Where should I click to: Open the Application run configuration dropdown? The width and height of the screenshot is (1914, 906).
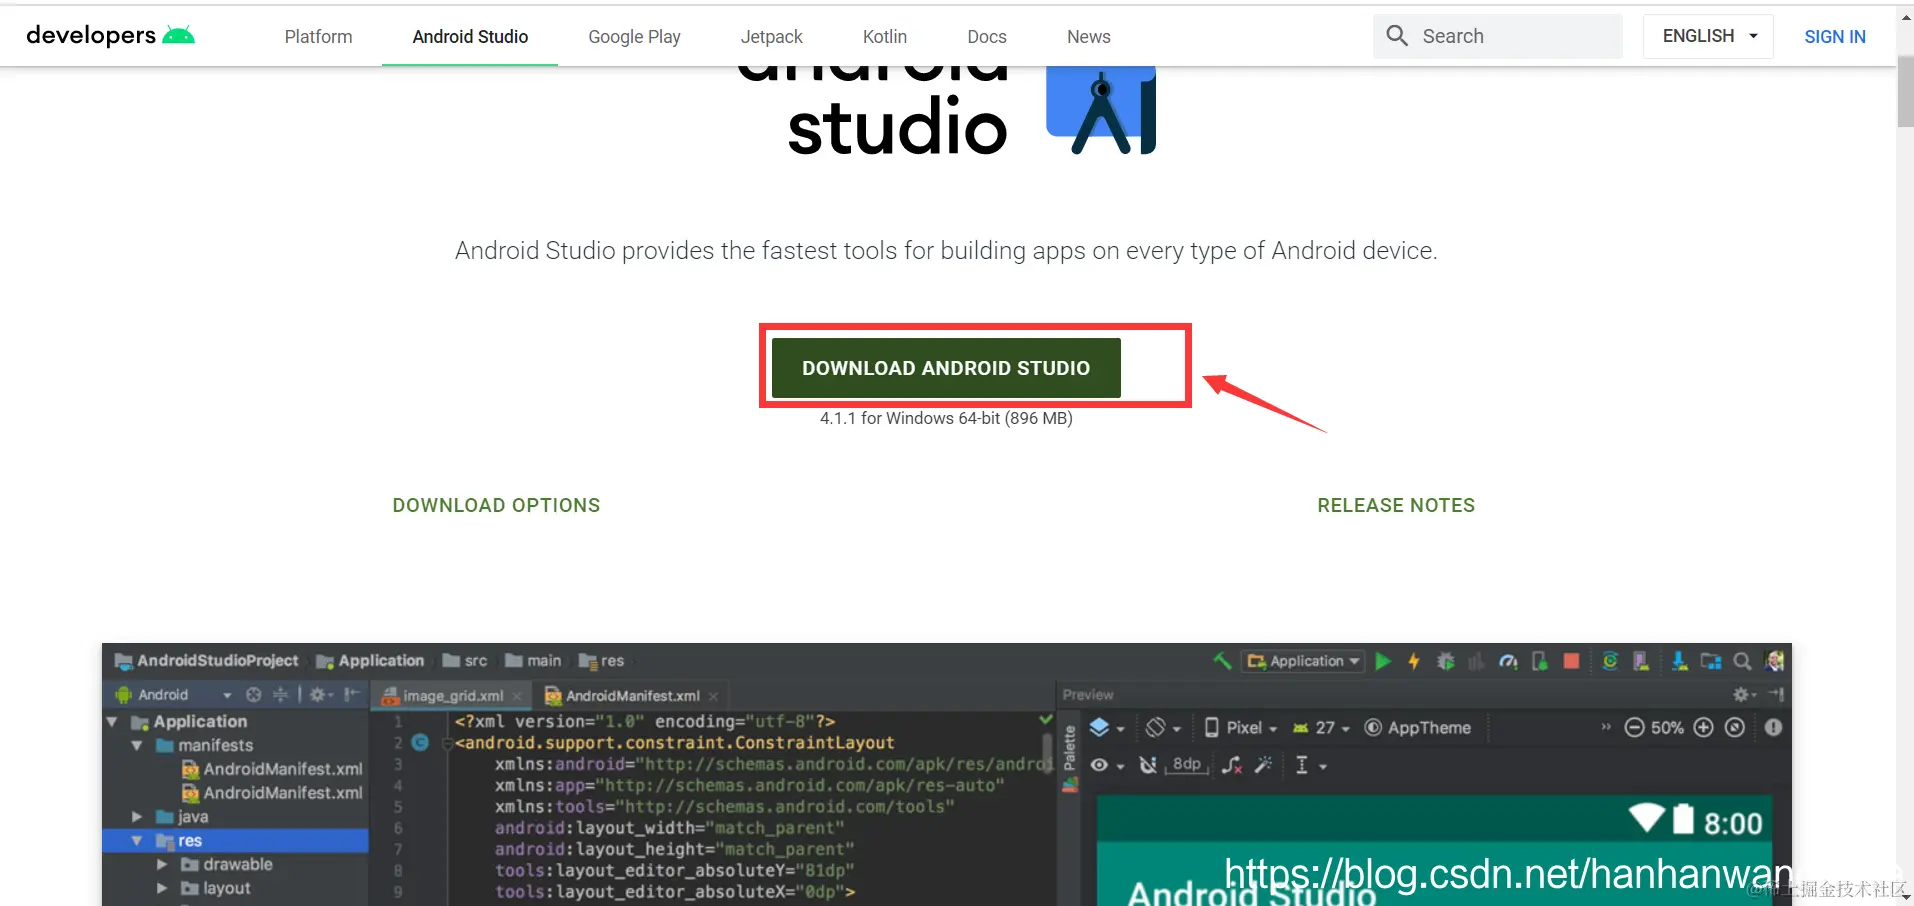(x=1304, y=661)
